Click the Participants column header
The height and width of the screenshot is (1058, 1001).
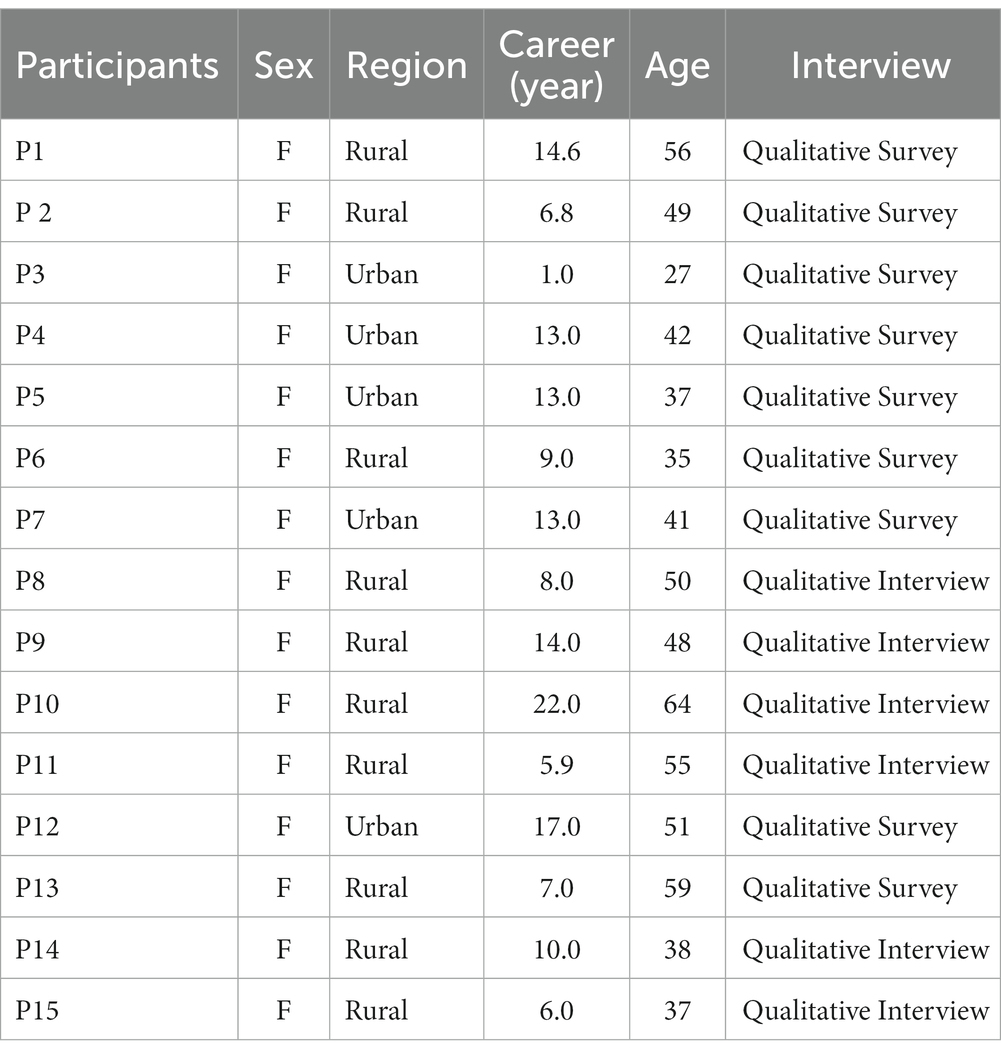117,65
